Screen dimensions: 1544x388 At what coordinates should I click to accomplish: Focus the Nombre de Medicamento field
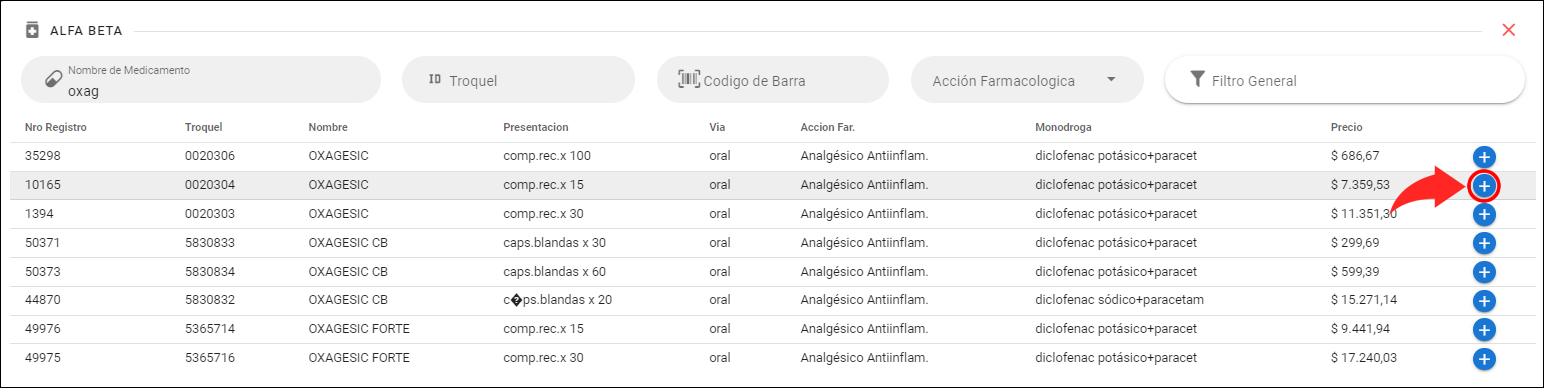pos(201,80)
